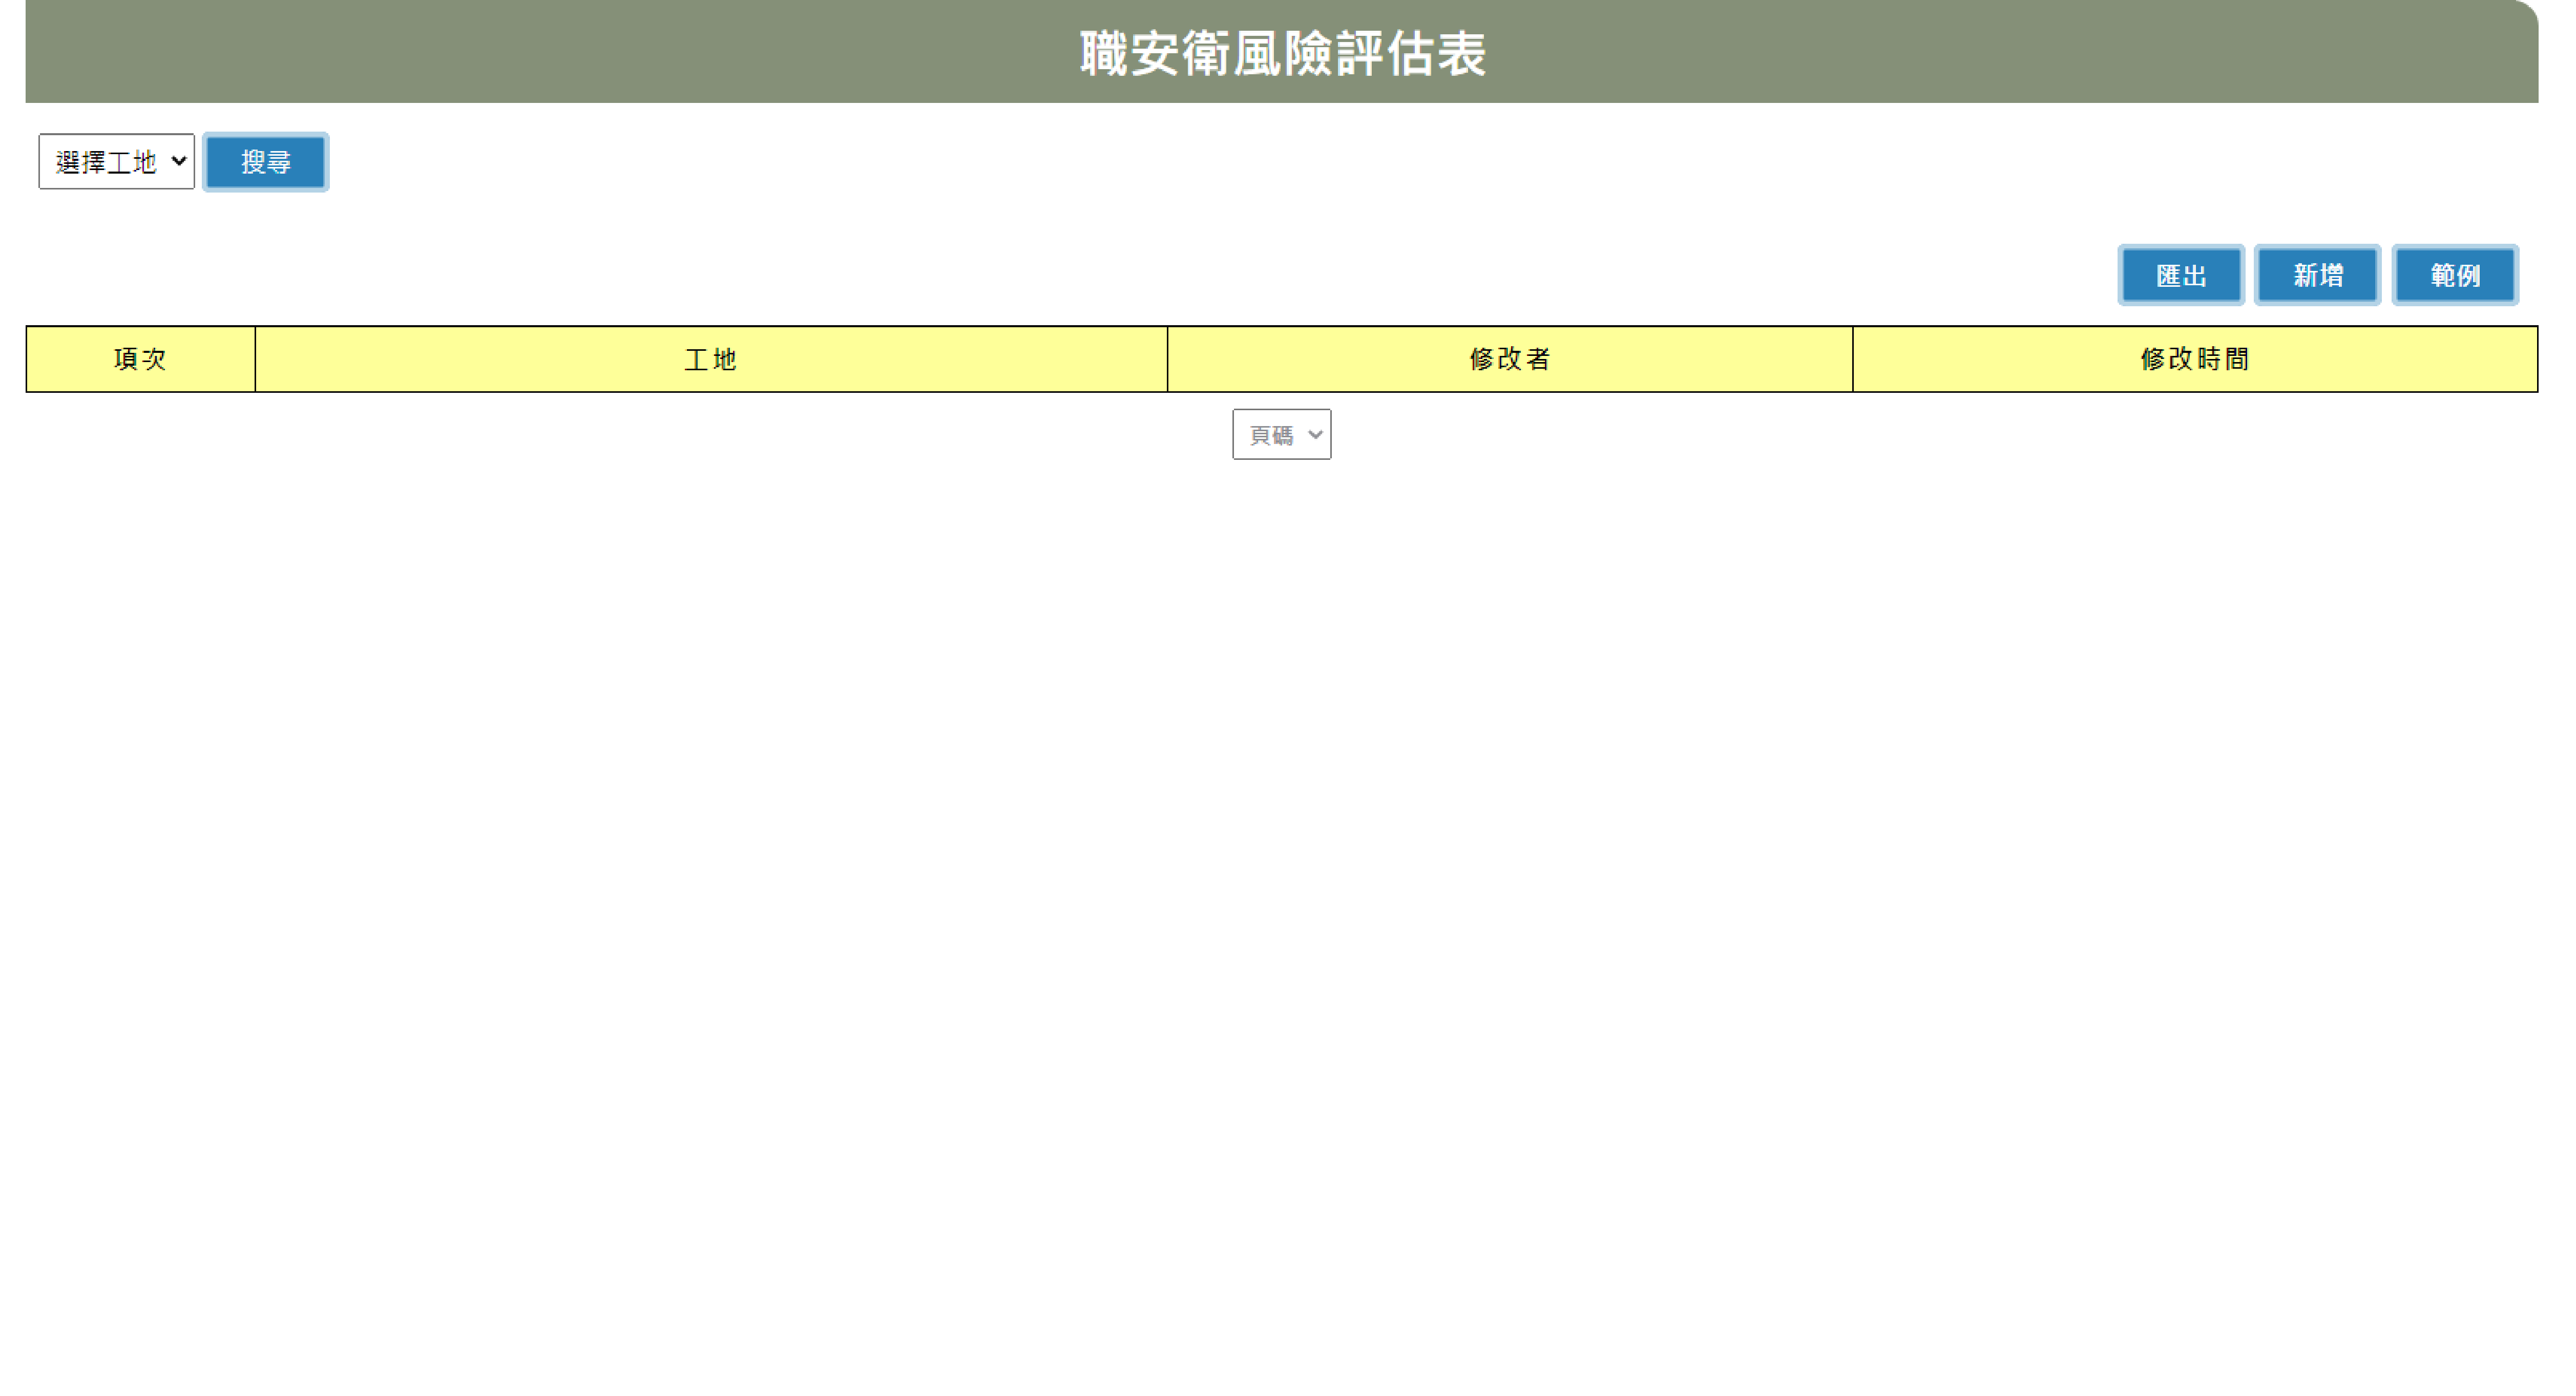Expand the 頁碼 page number dropdown

tap(1281, 434)
